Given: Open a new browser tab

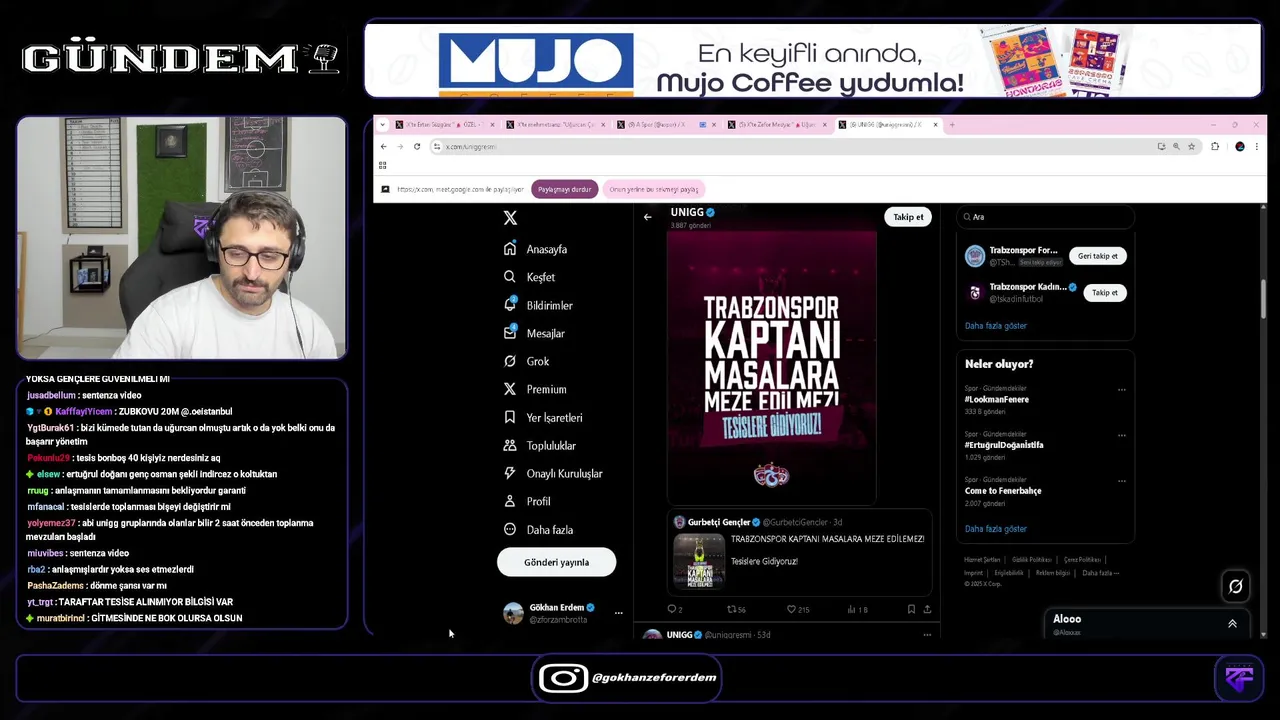Looking at the screenshot, I should [952, 125].
